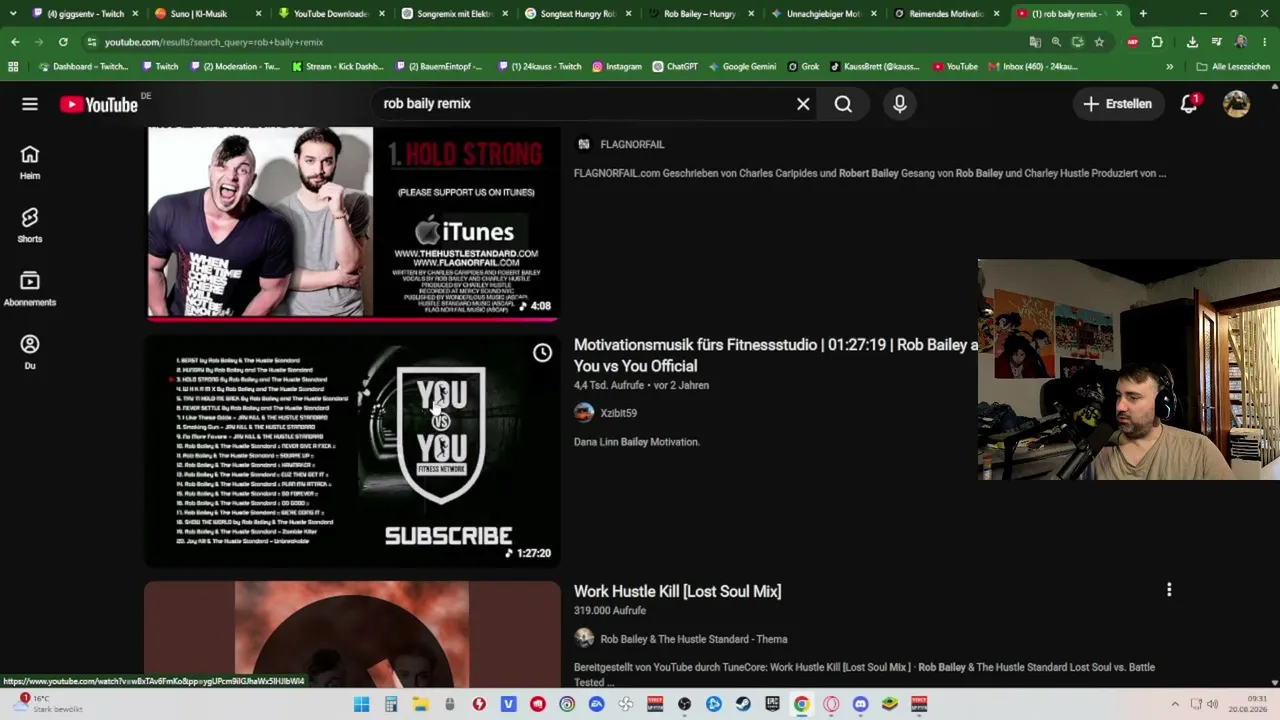Open the Inbox (460) Gmail bookmark

pyautogui.click(x=1032, y=67)
